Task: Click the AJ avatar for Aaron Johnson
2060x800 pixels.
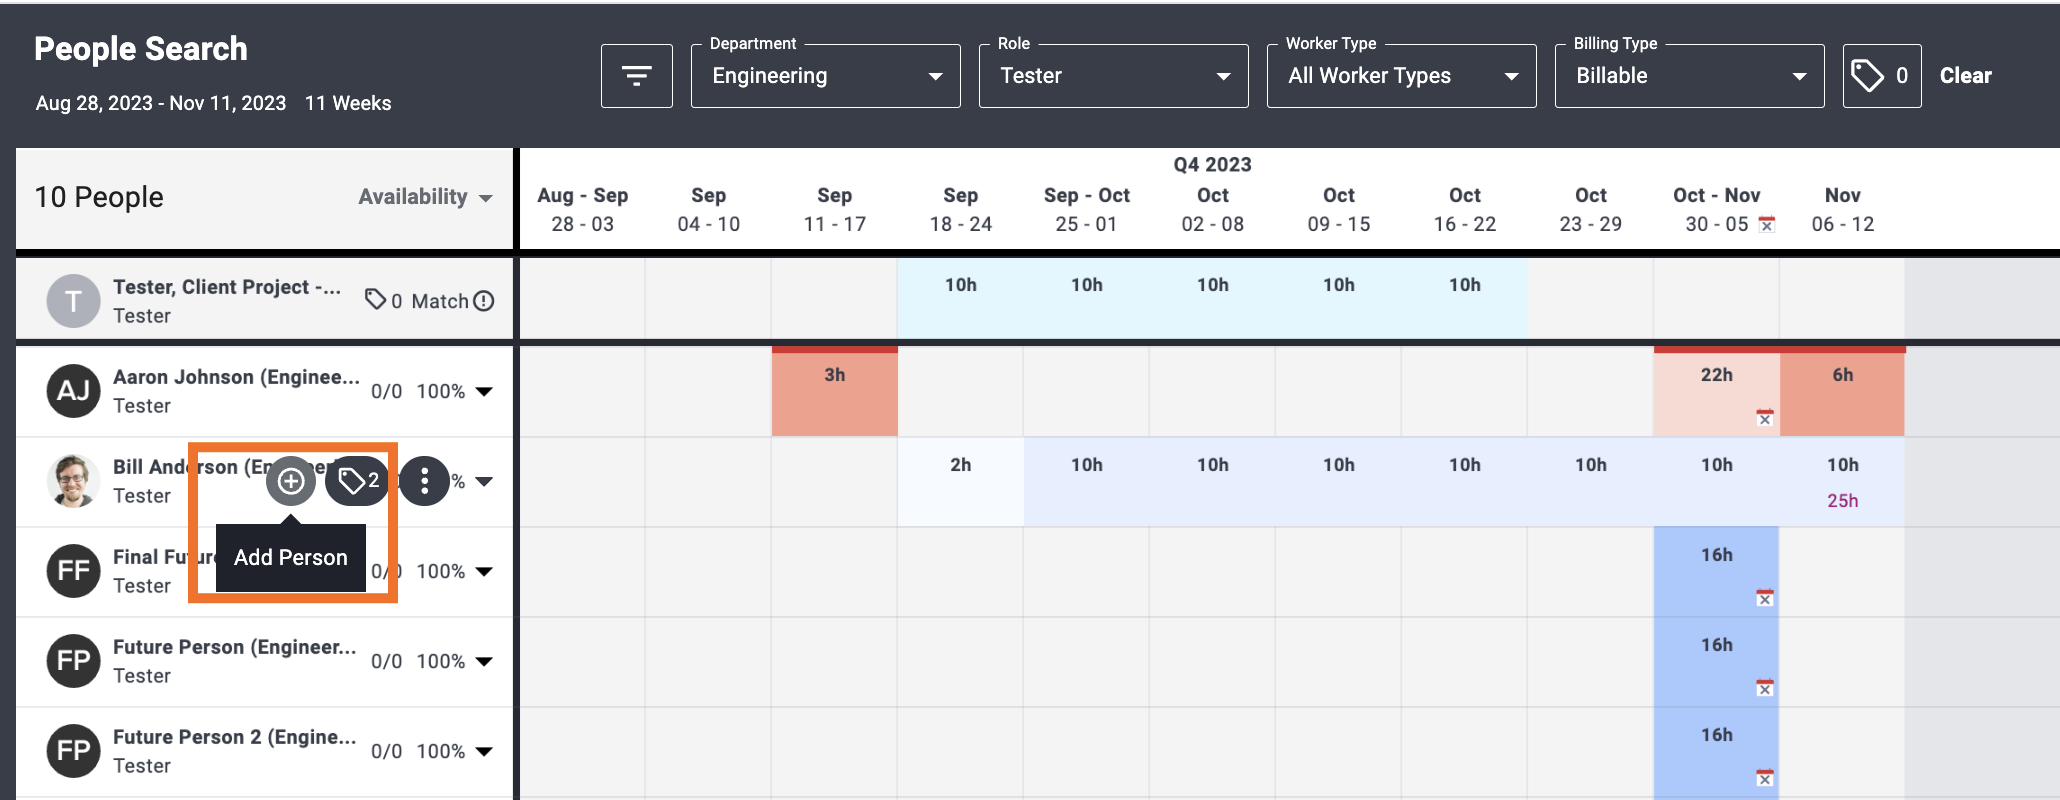Action: 73,391
